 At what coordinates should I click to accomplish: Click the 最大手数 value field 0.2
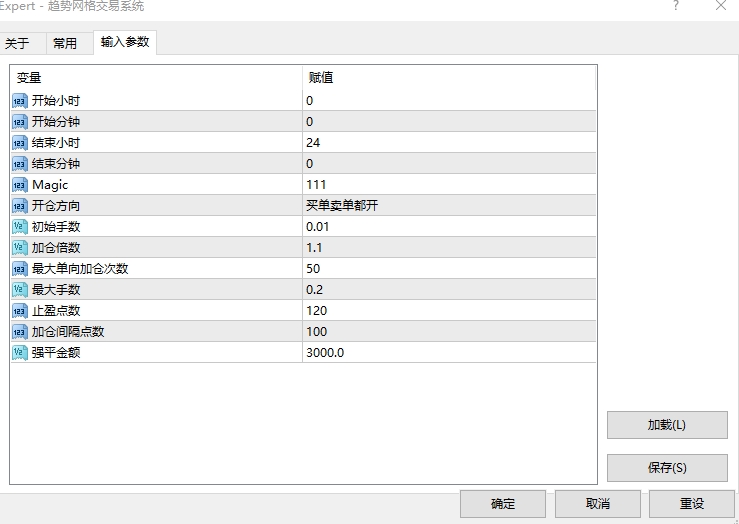pos(448,289)
